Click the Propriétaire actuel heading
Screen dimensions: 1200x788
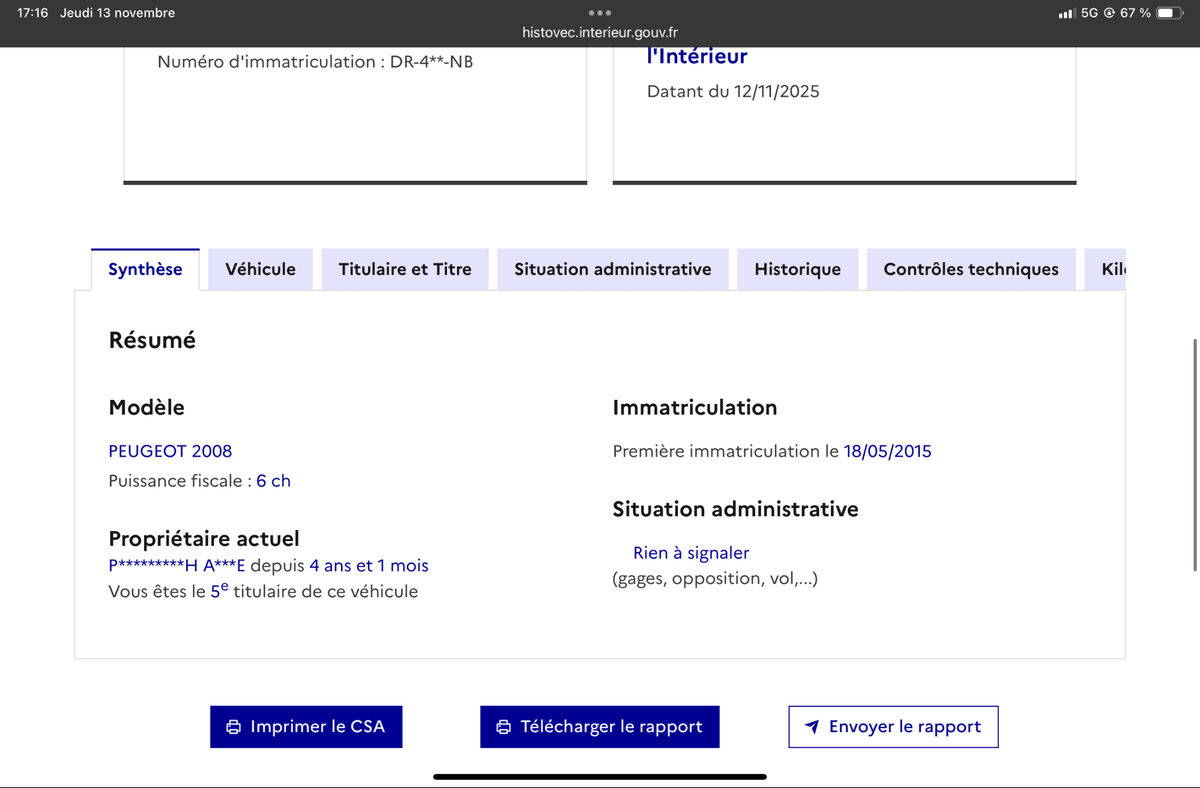point(204,539)
